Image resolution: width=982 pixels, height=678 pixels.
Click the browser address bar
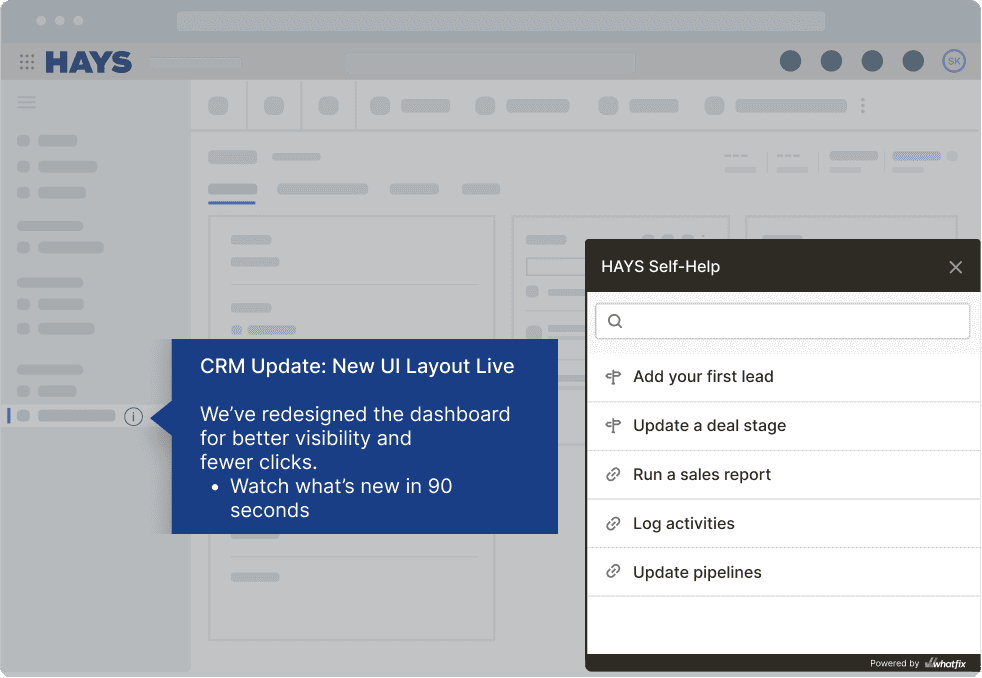[500, 21]
